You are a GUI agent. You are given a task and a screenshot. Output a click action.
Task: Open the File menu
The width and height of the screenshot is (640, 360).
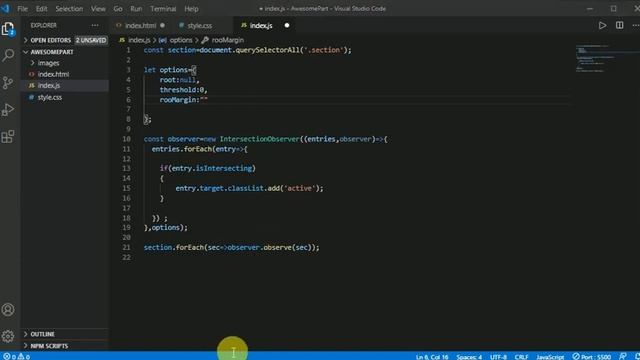pyautogui.click(x=22, y=9)
